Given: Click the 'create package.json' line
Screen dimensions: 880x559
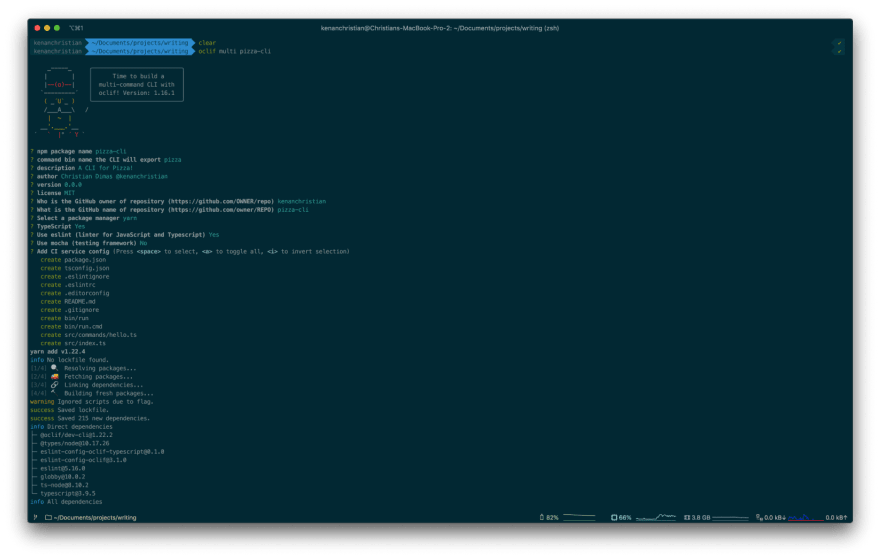Looking at the screenshot, I should pos(73,260).
